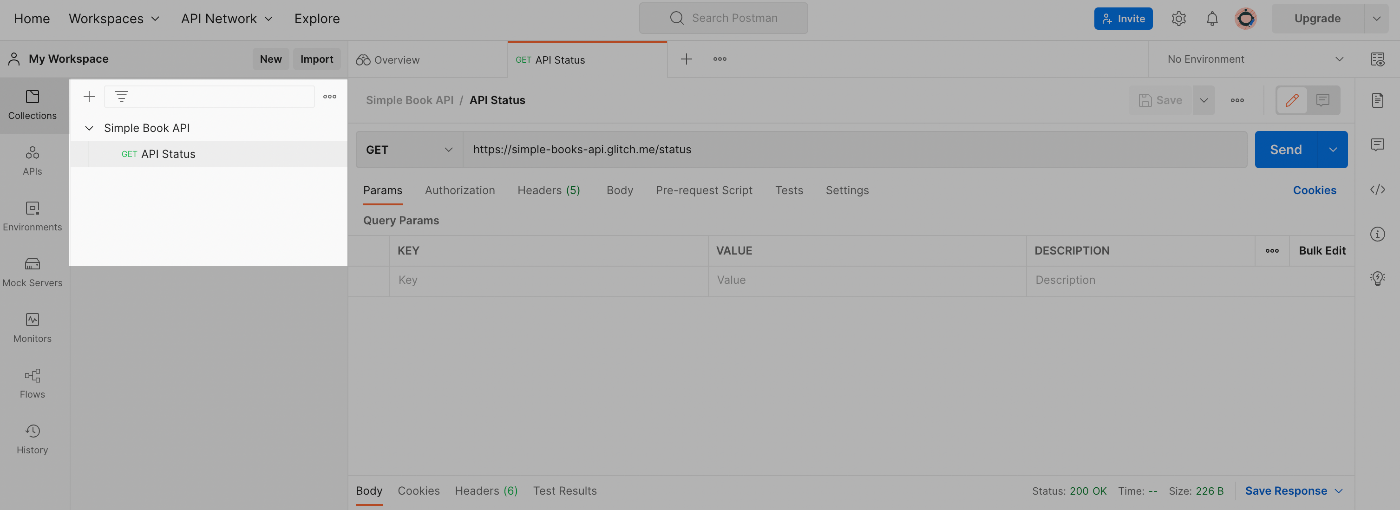Click the Save button

pyautogui.click(x=1161, y=100)
